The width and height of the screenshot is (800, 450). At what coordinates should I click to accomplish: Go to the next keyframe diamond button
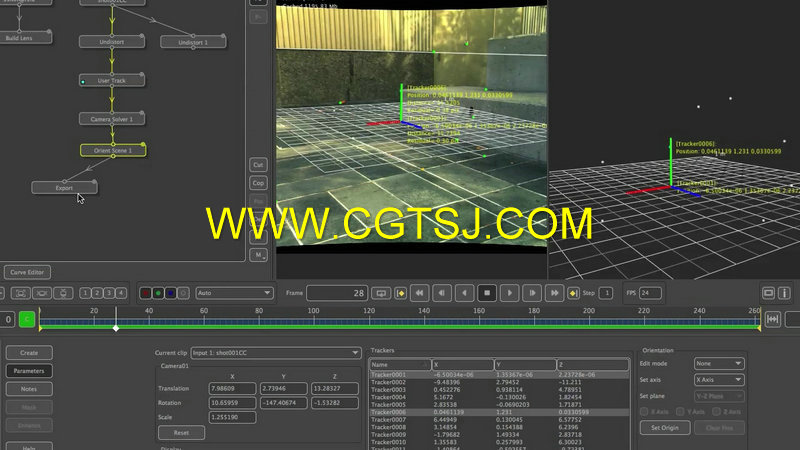coord(573,293)
